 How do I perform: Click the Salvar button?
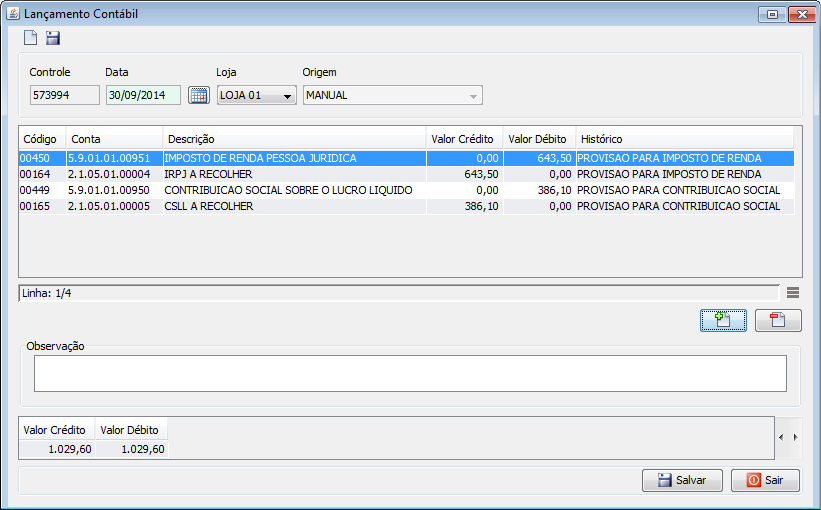point(682,480)
